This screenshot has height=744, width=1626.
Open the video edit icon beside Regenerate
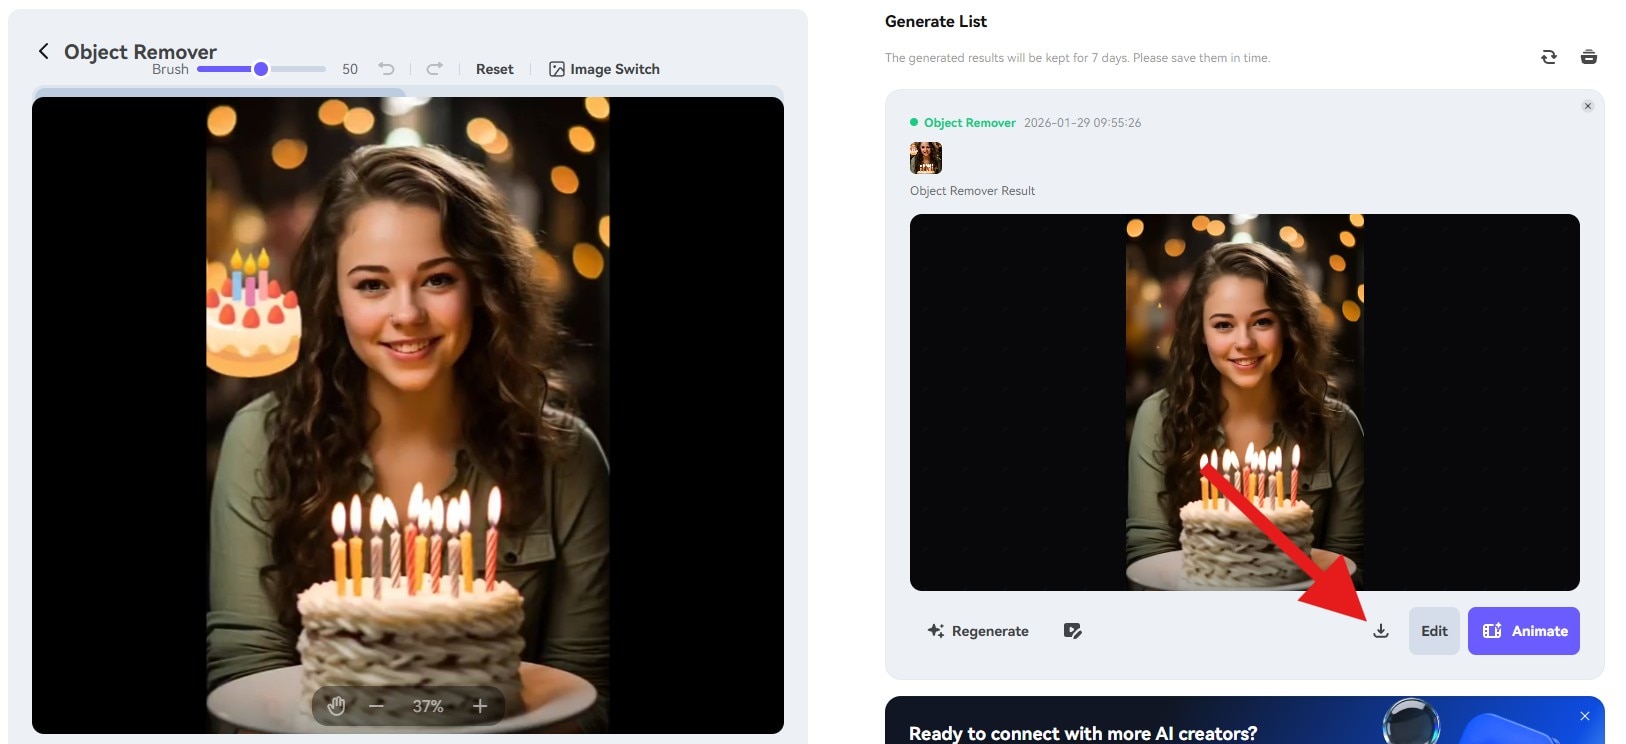pyautogui.click(x=1072, y=631)
